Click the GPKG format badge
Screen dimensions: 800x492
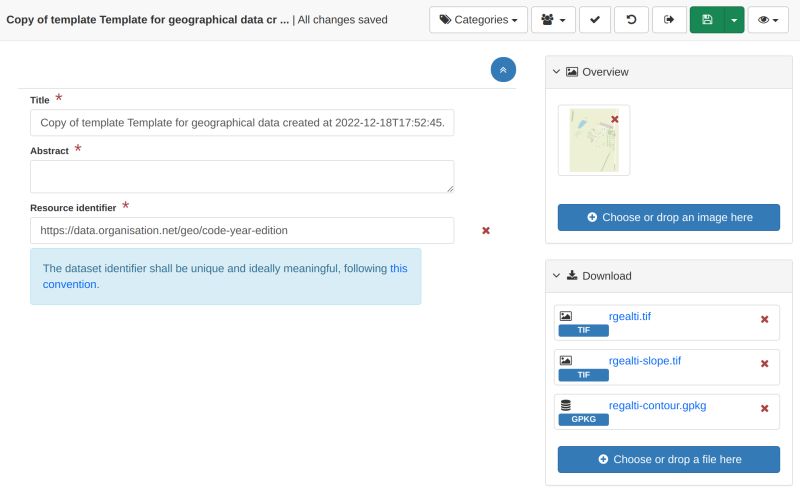(584, 419)
